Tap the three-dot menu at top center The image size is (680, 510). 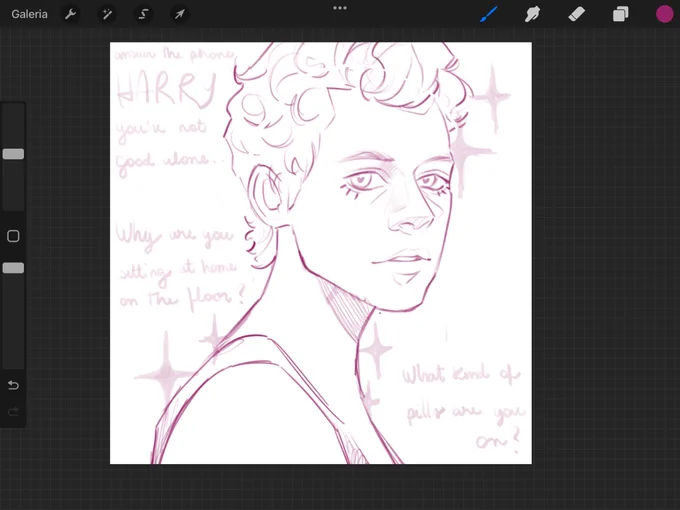click(x=340, y=8)
